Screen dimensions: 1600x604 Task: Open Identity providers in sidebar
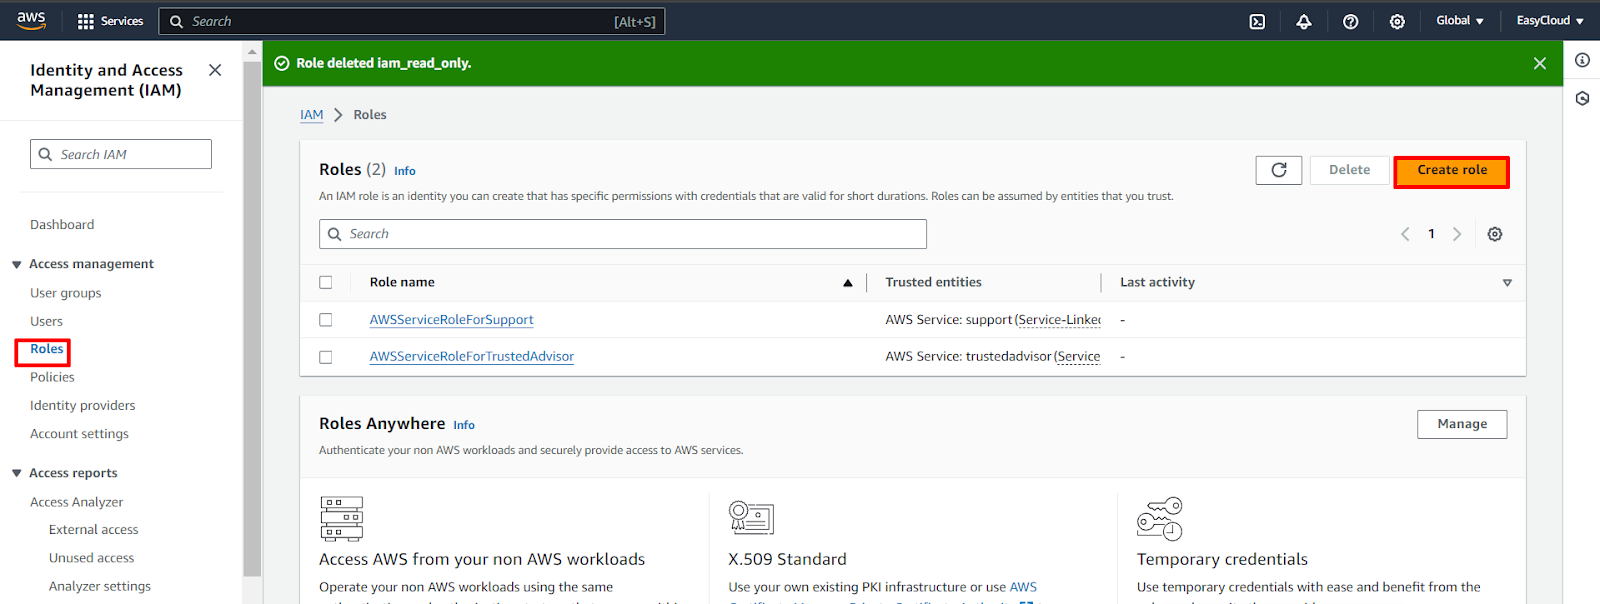(x=82, y=405)
